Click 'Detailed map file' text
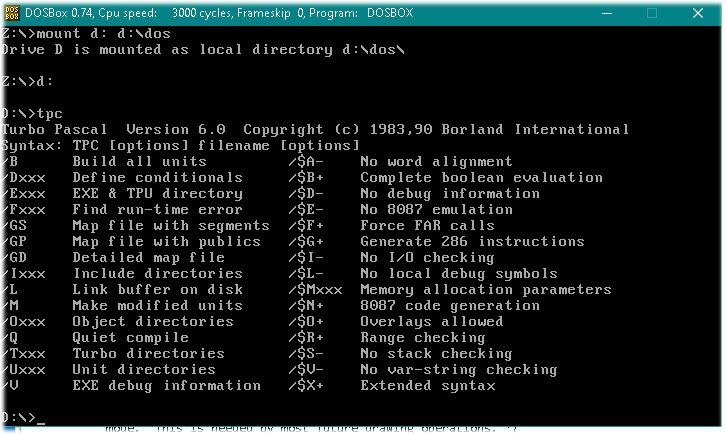Image resolution: width=726 pixels, height=434 pixels. tap(149, 258)
